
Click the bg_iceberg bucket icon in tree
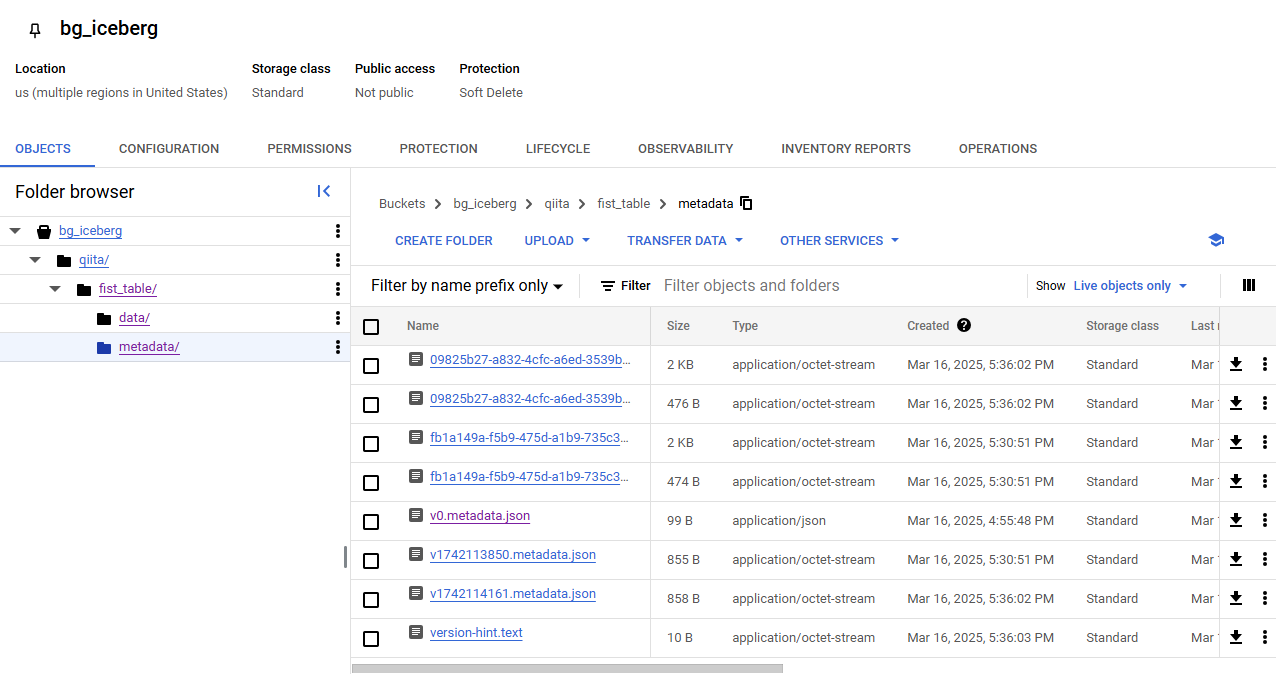pyautogui.click(x=44, y=231)
